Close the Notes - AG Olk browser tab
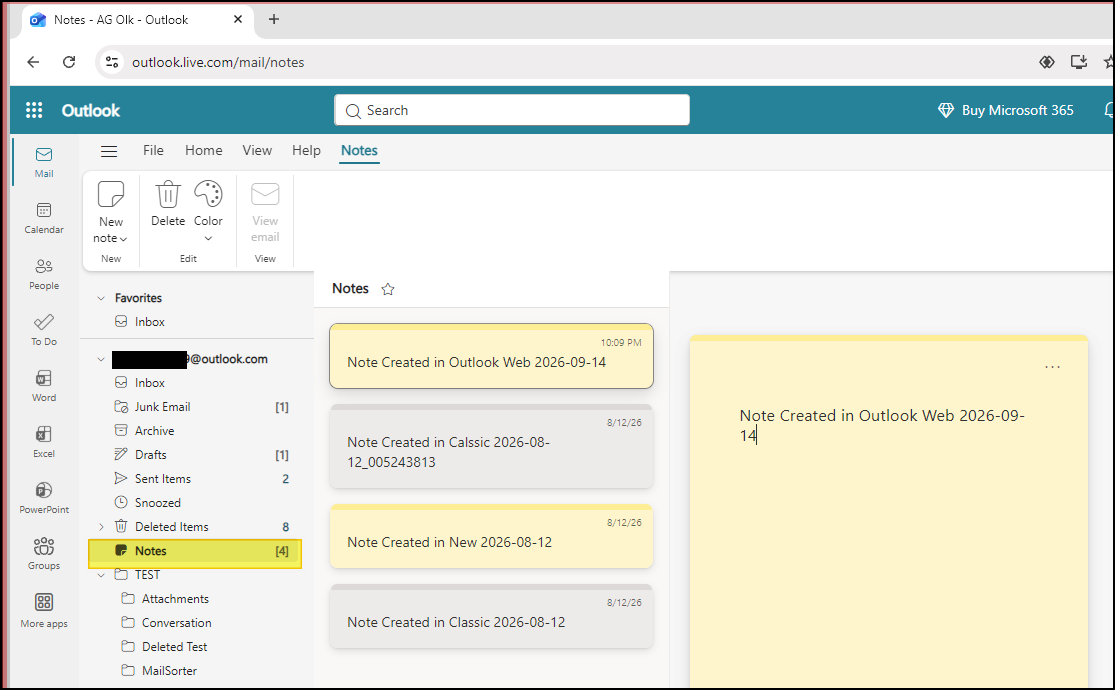Image resolution: width=1115 pixels, height=690 pixels. click(238, 19)
